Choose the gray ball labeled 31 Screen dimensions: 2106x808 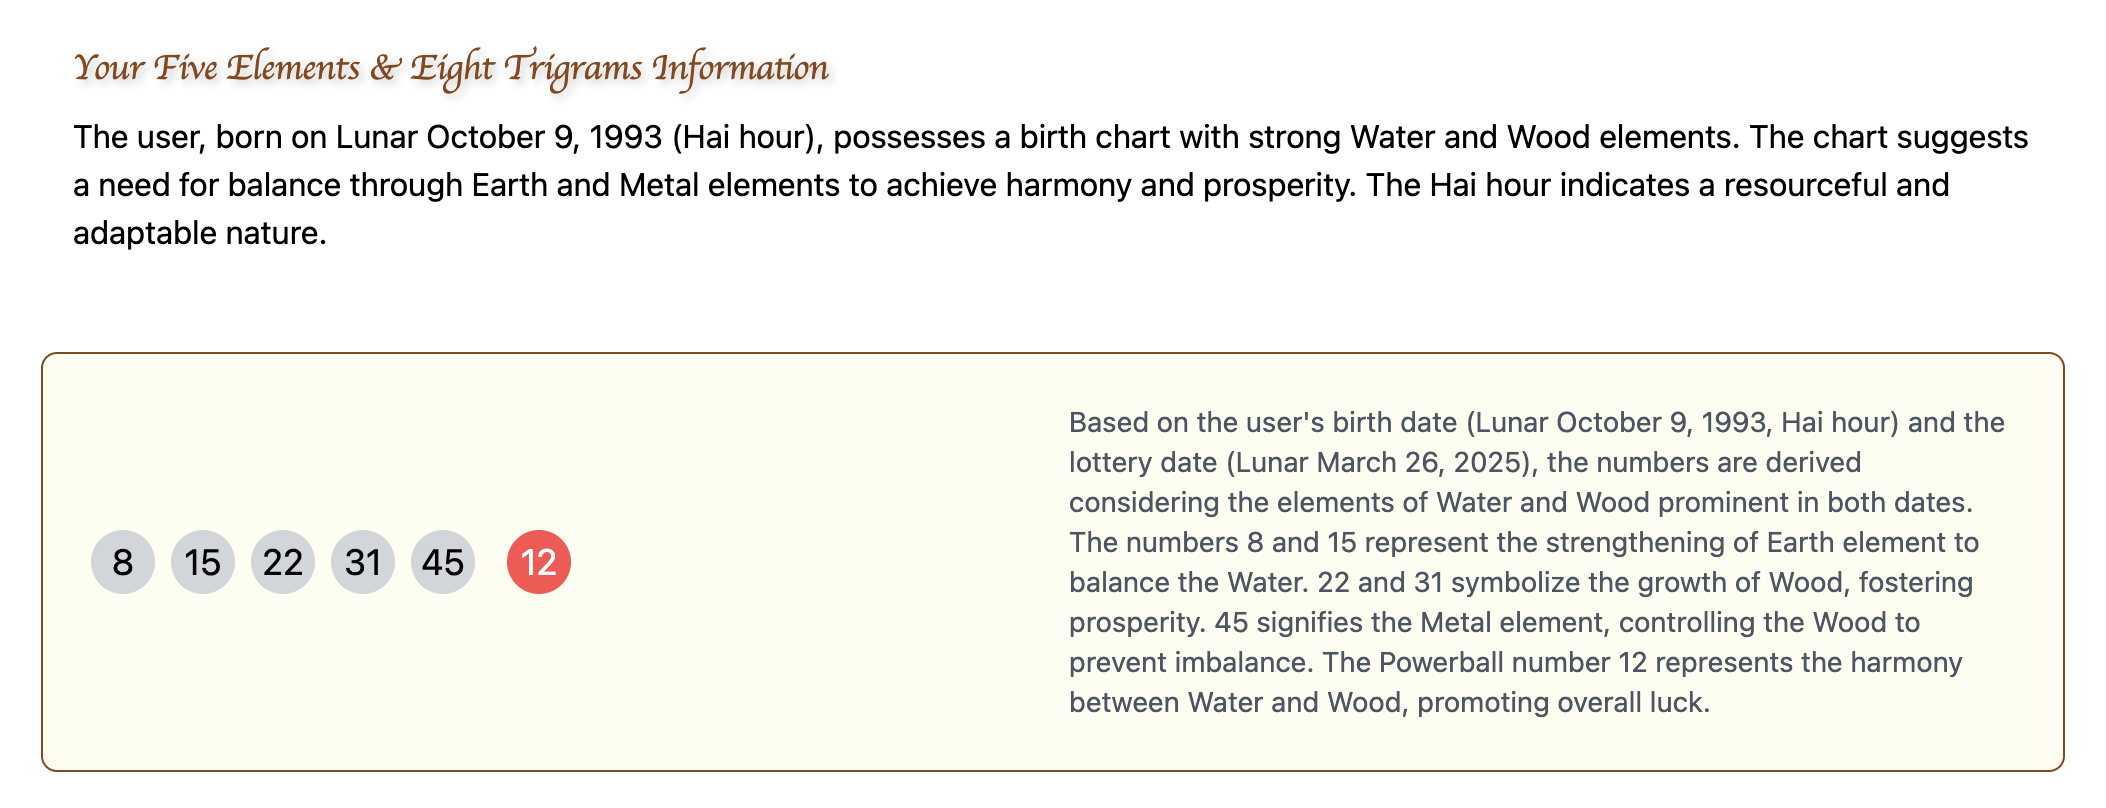pos(363,562)
